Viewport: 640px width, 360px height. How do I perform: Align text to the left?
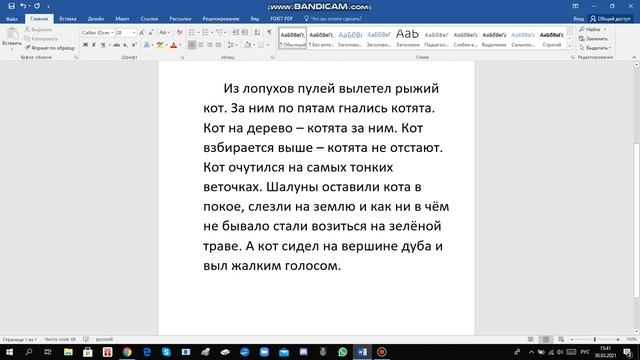[x=191, y=45]
